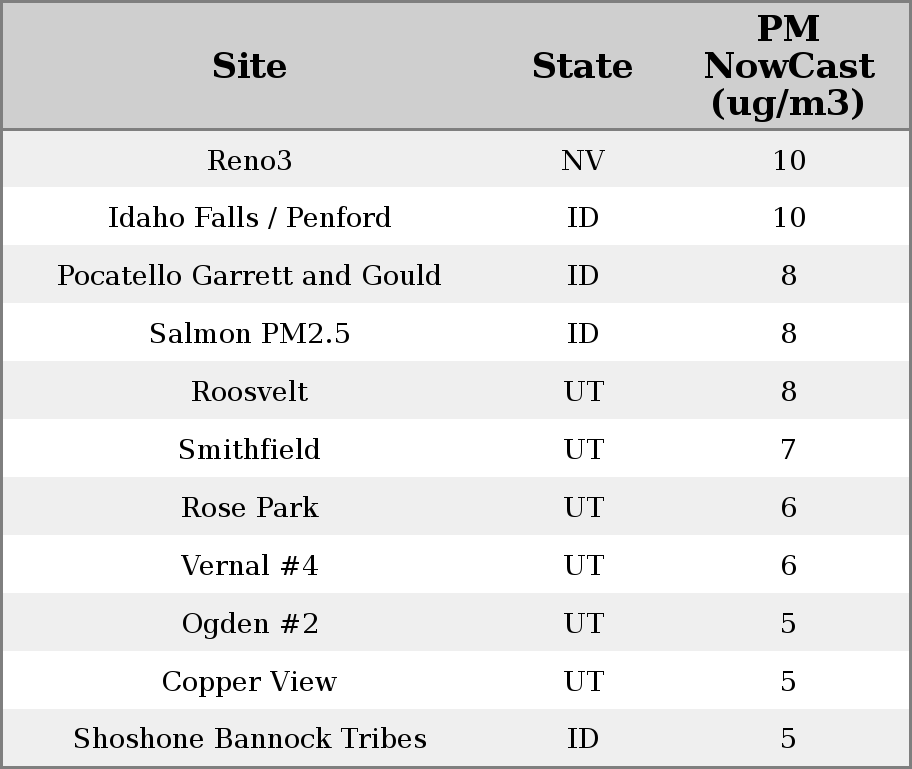Click the ID state cell for Salmon PM2.5
The width and height of the screenshot is (912, 769).
click(582, 334)
